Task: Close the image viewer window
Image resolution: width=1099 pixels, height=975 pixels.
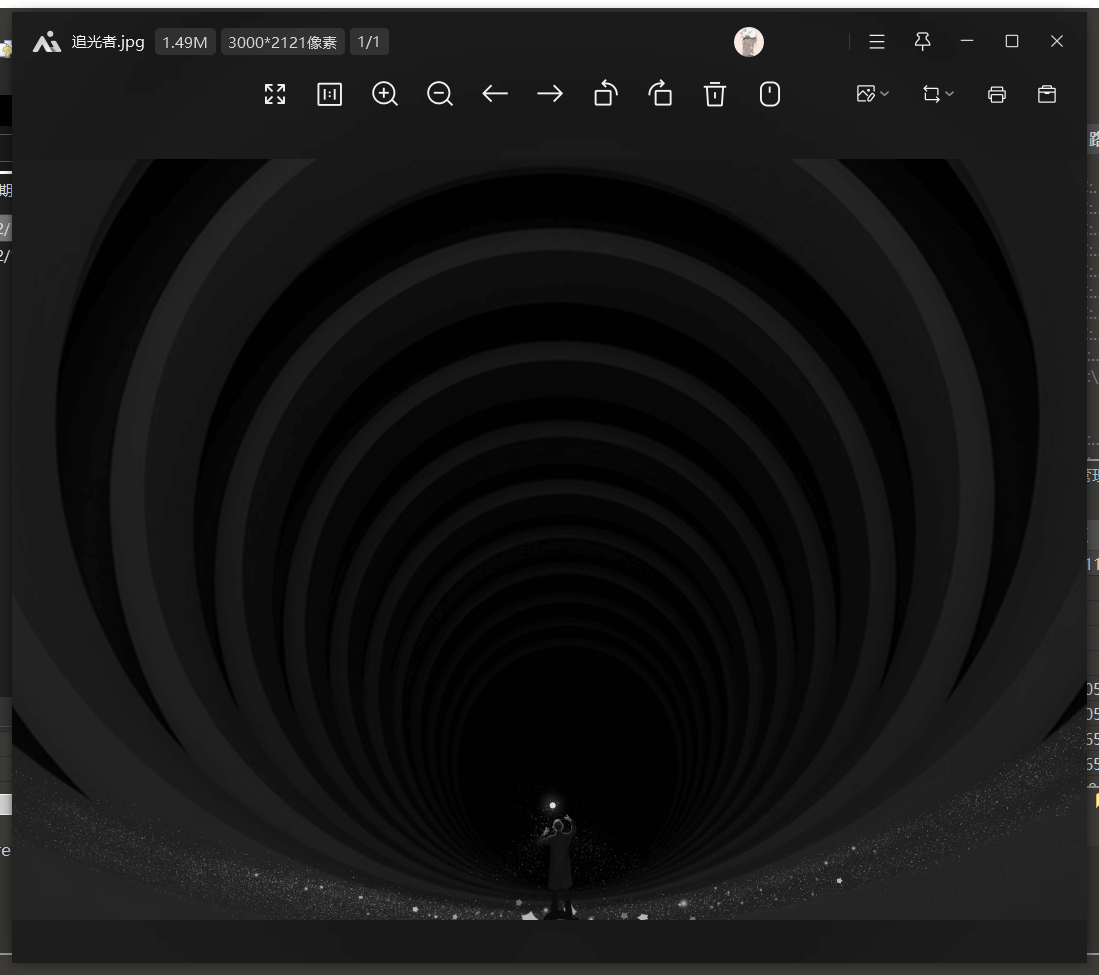Action: pyautogui.click(x=1057, y=41)
